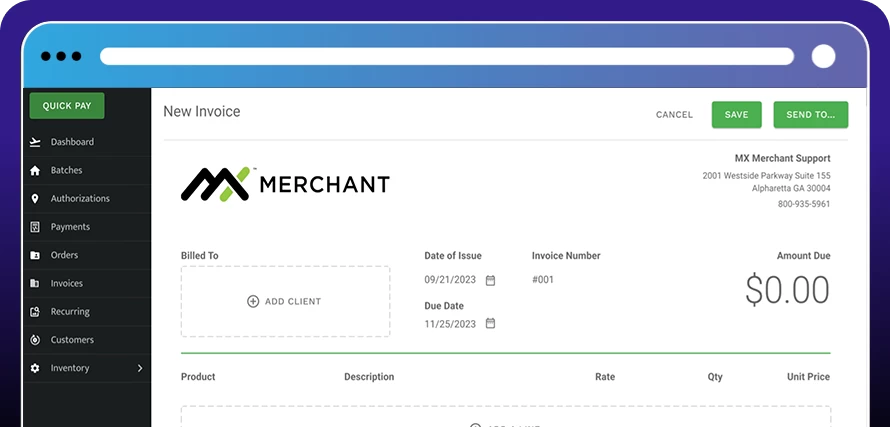Click the Orders folder icon
890x427 pixels.
tap(35, 256)
